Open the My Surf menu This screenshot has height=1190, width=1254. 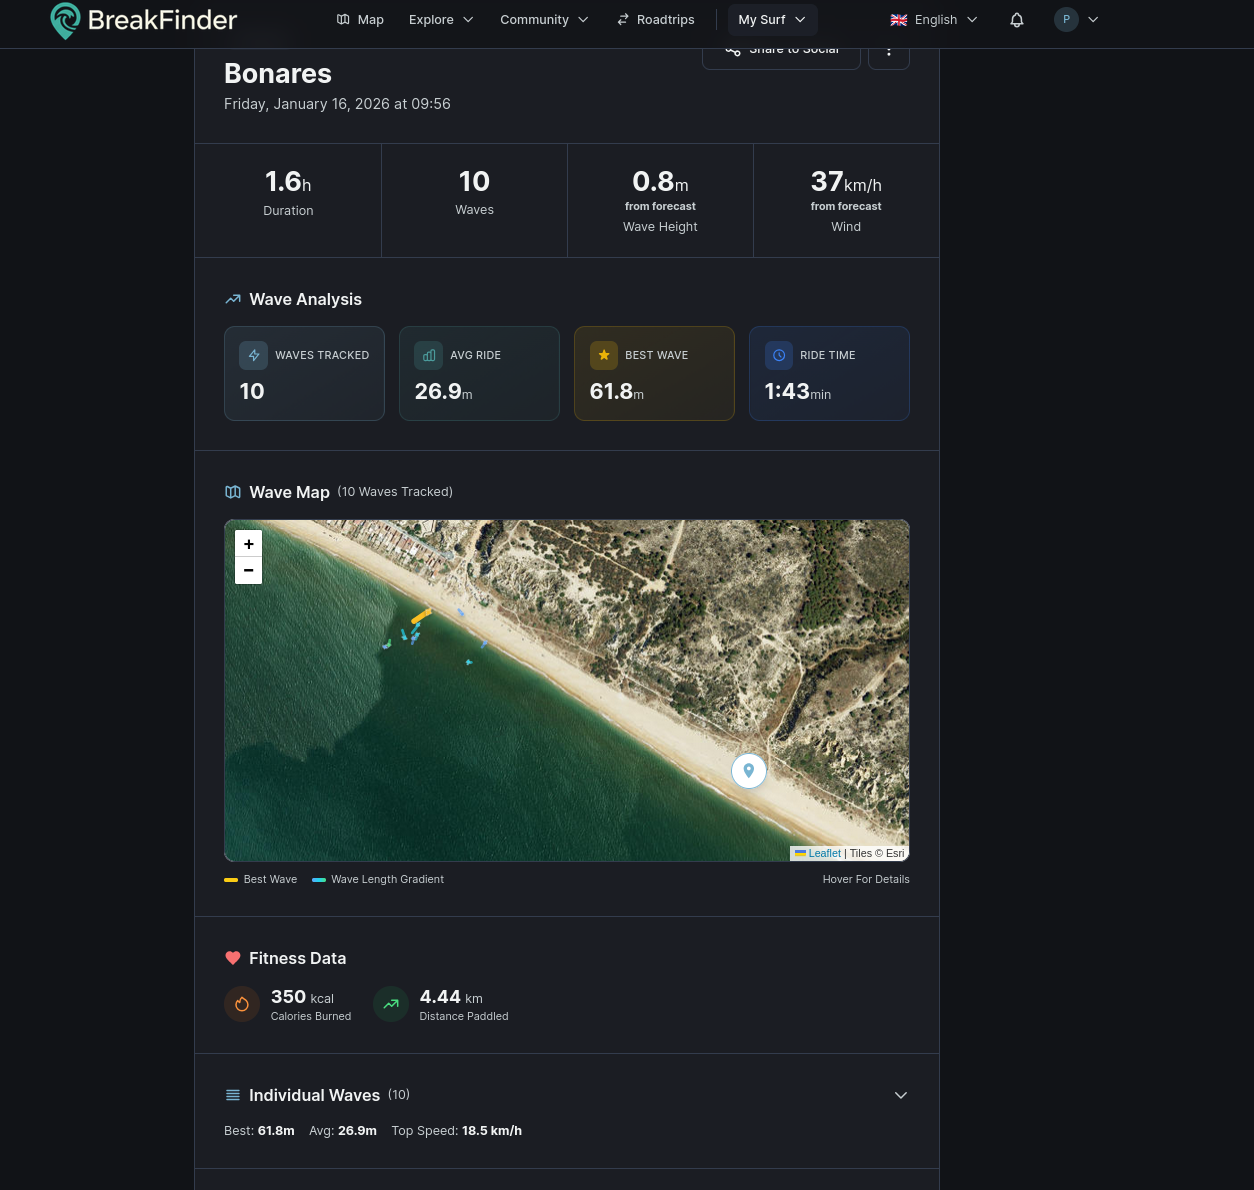tap(772, 19)
